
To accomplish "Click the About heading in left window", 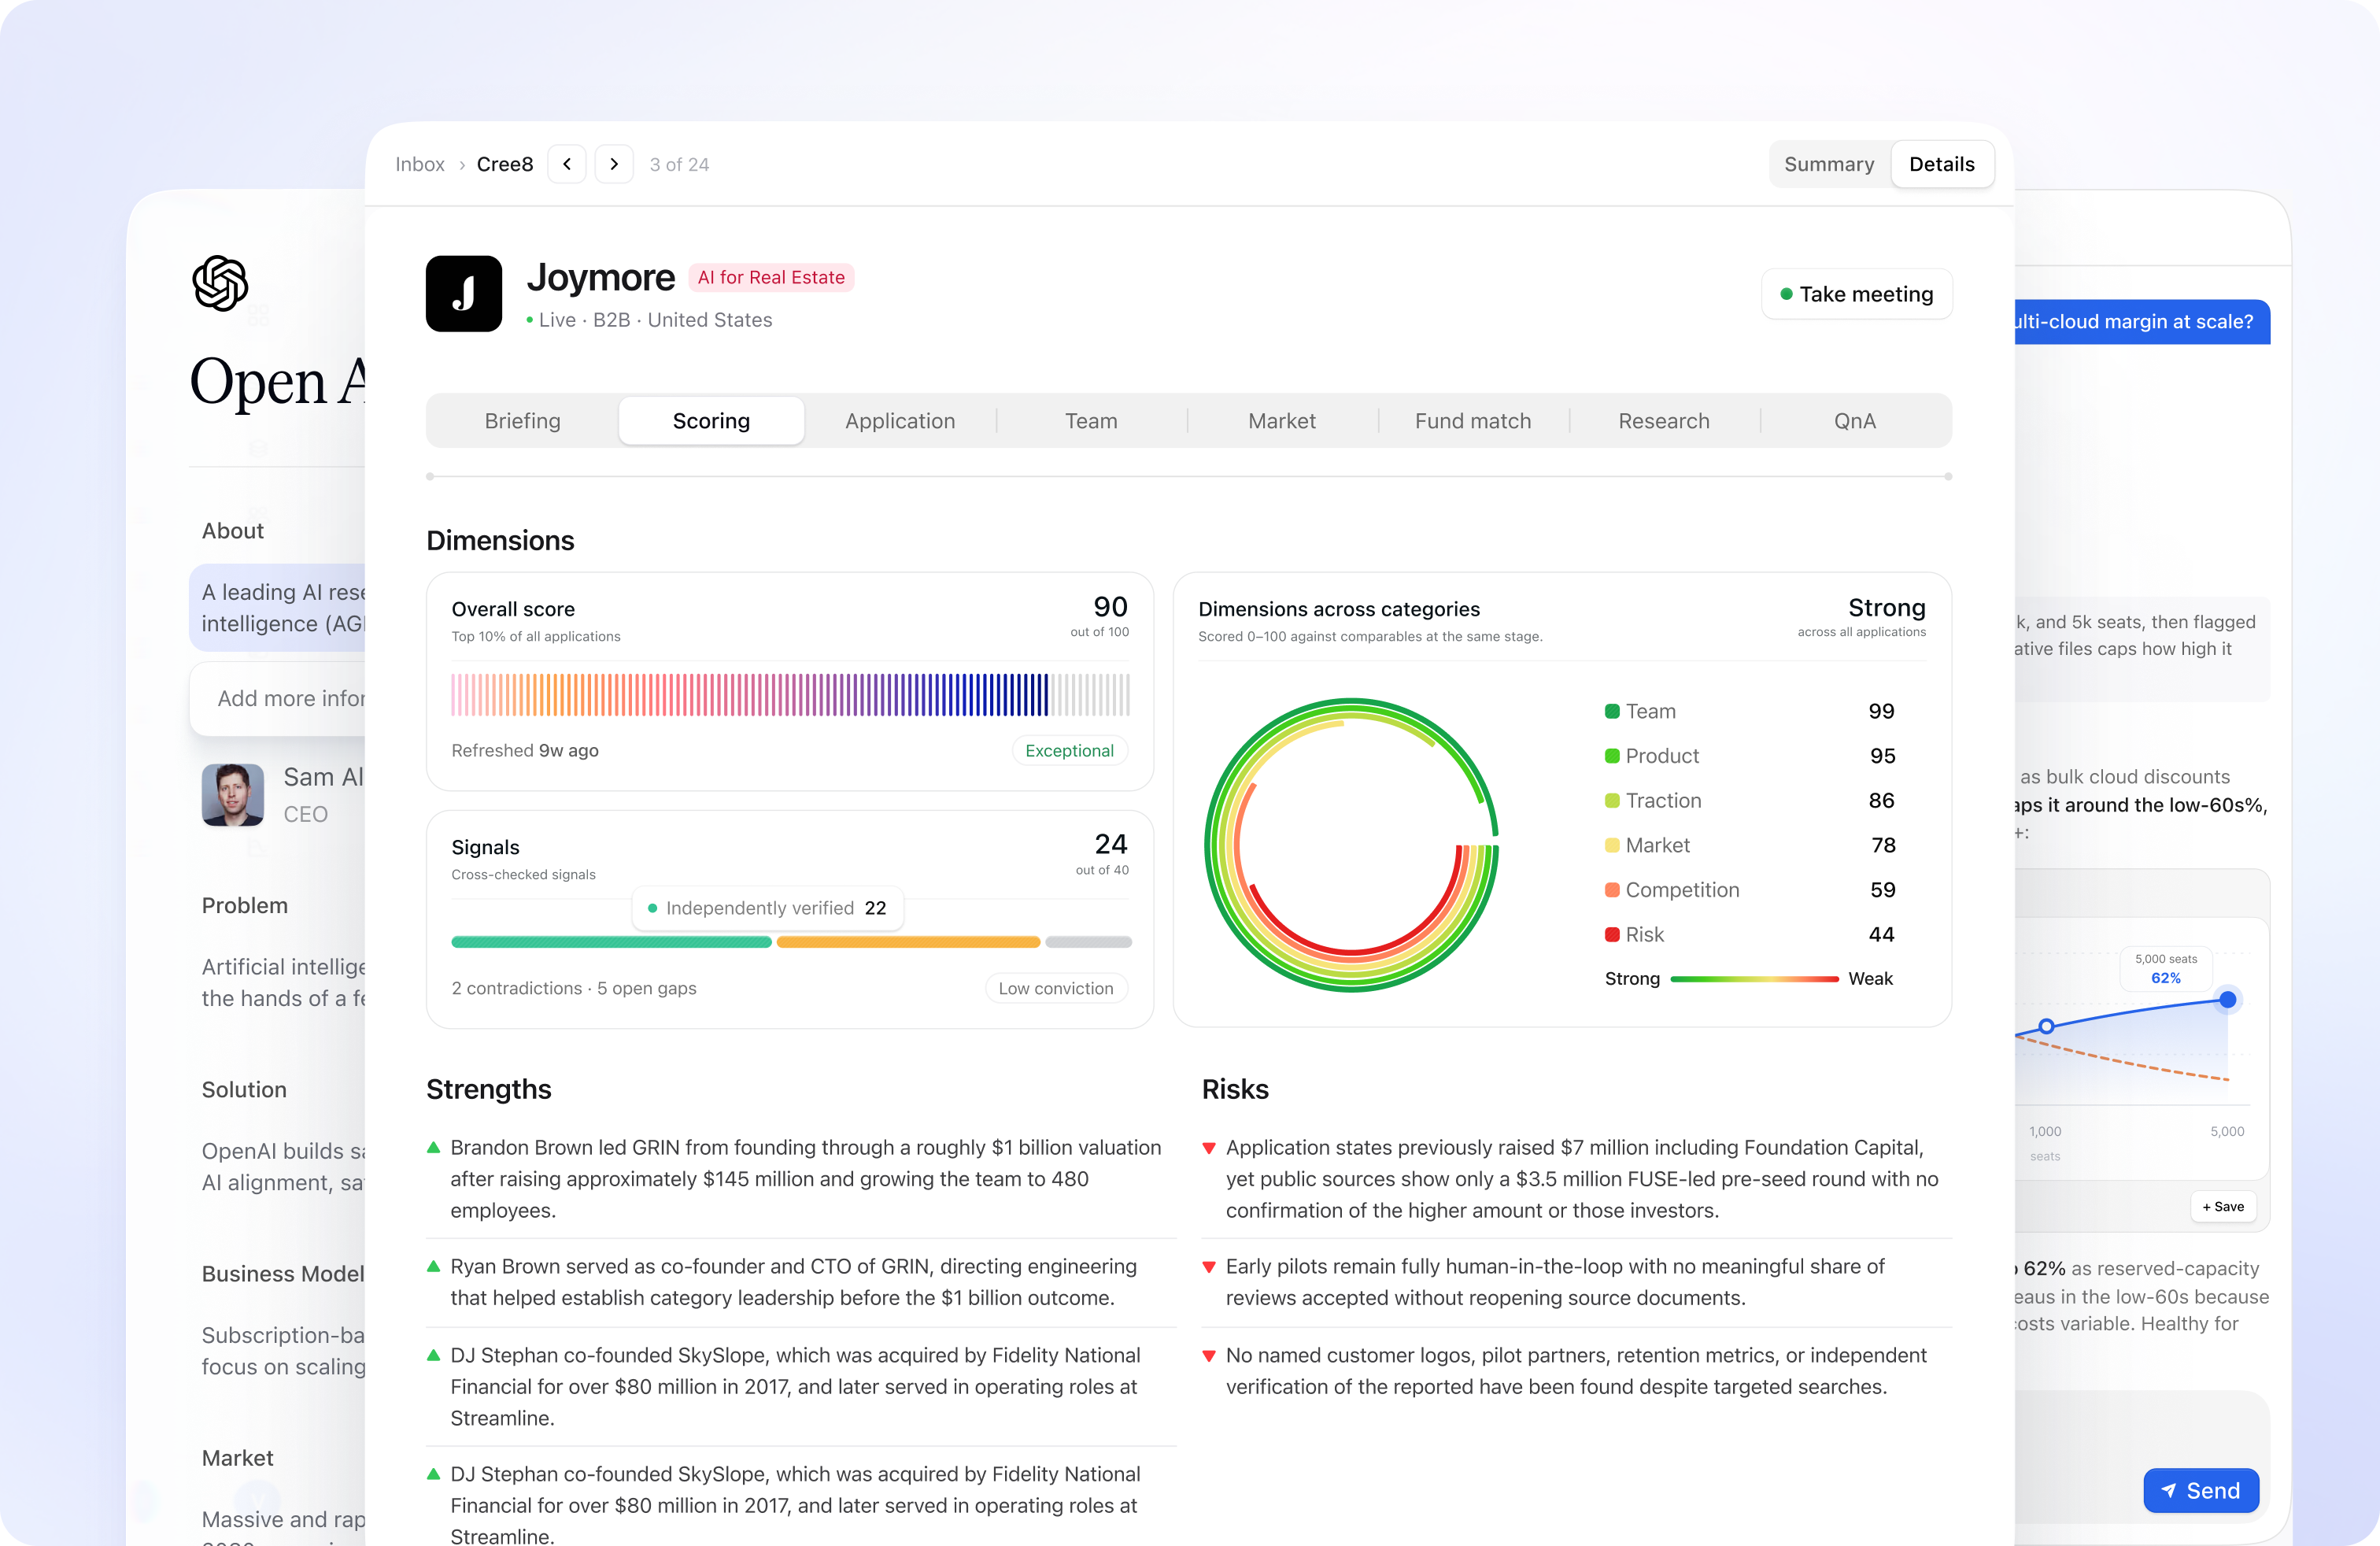I will point(232,530).
